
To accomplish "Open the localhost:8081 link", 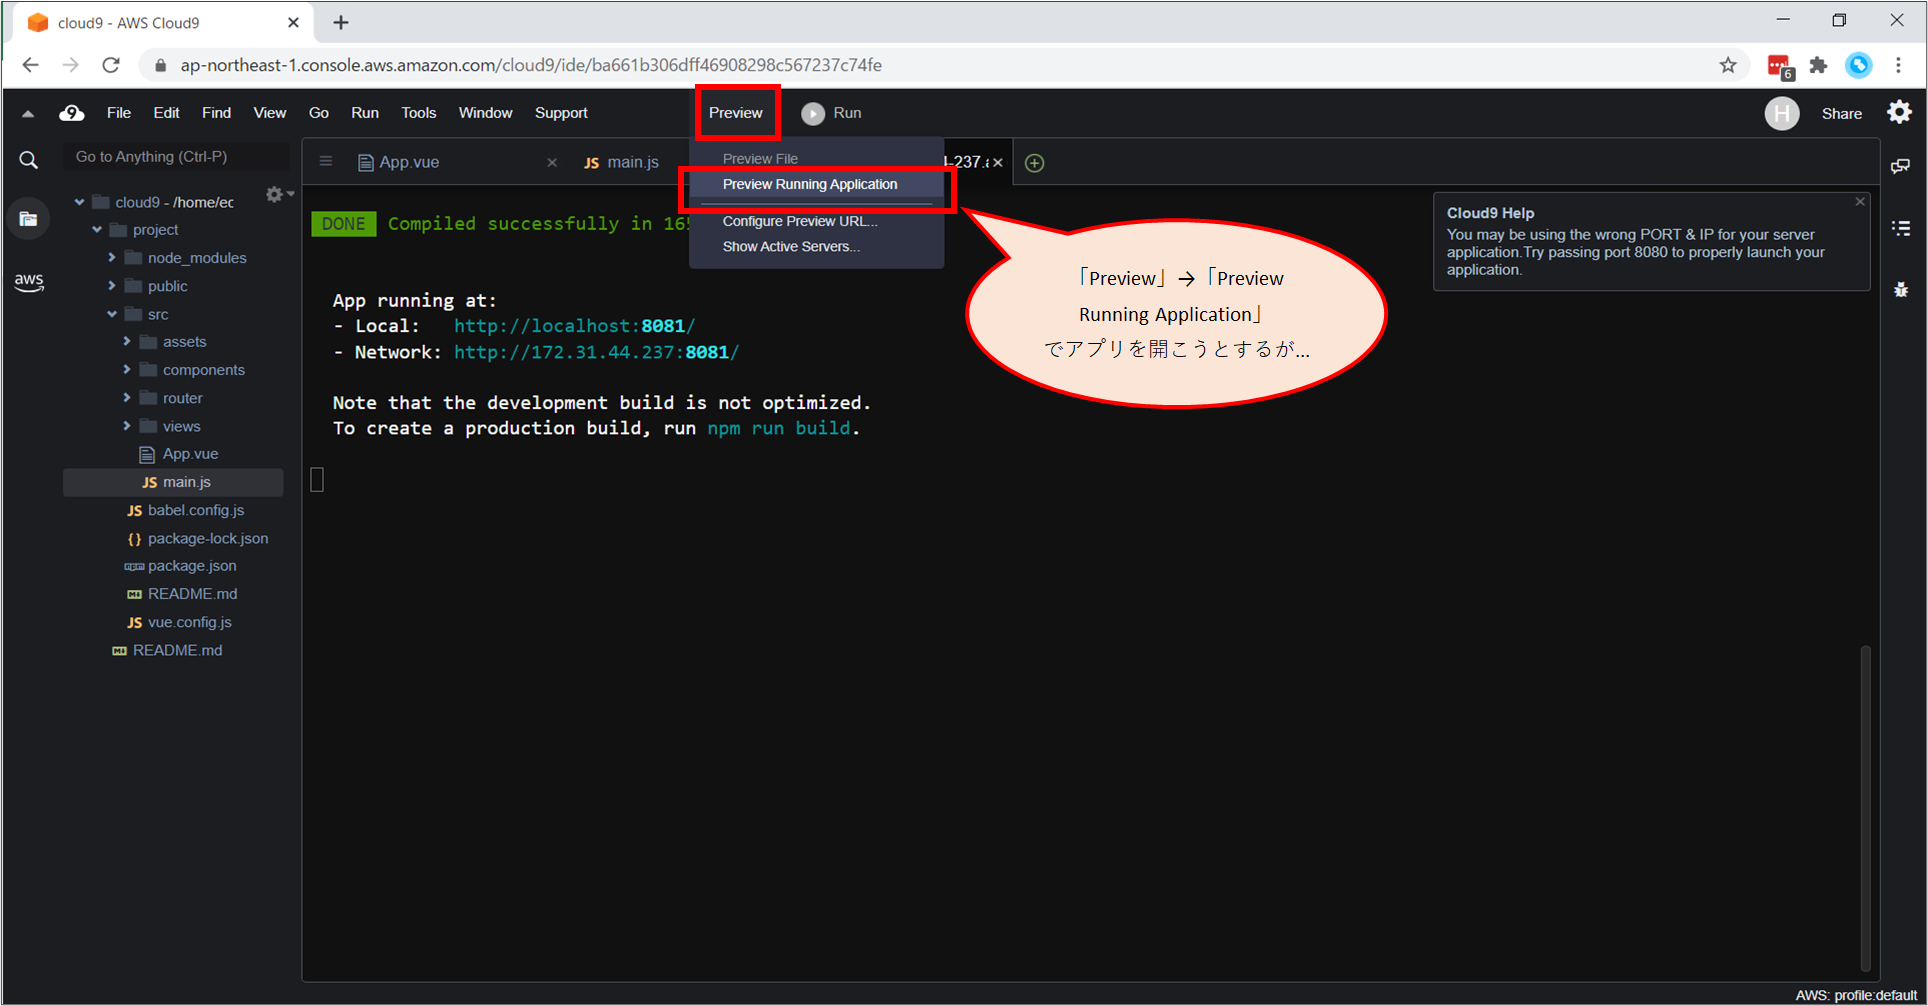I will point(574,326).
